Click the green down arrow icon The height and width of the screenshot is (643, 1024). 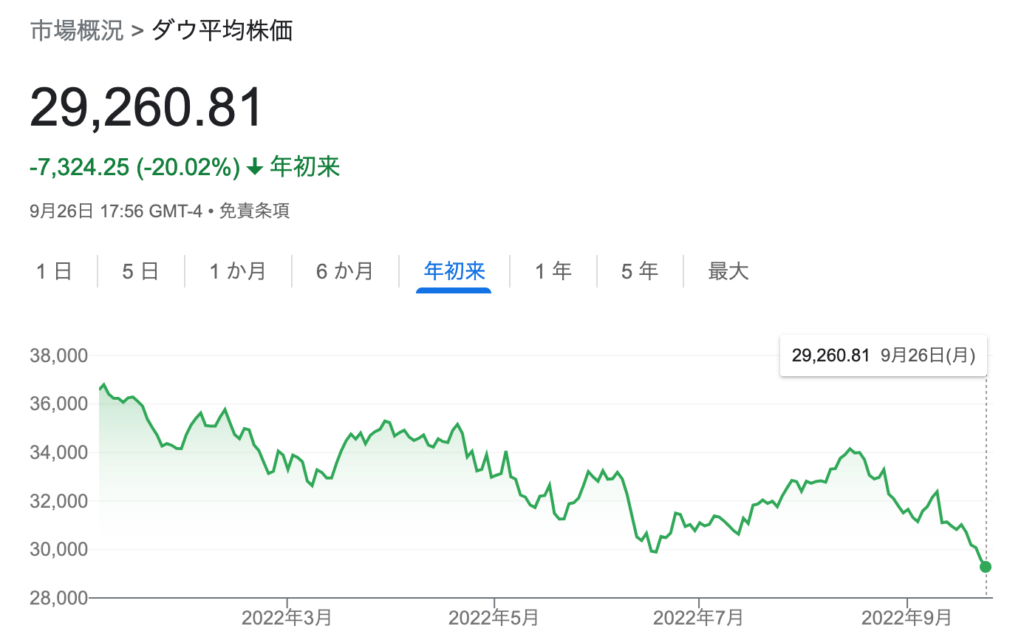pos(255,167)
